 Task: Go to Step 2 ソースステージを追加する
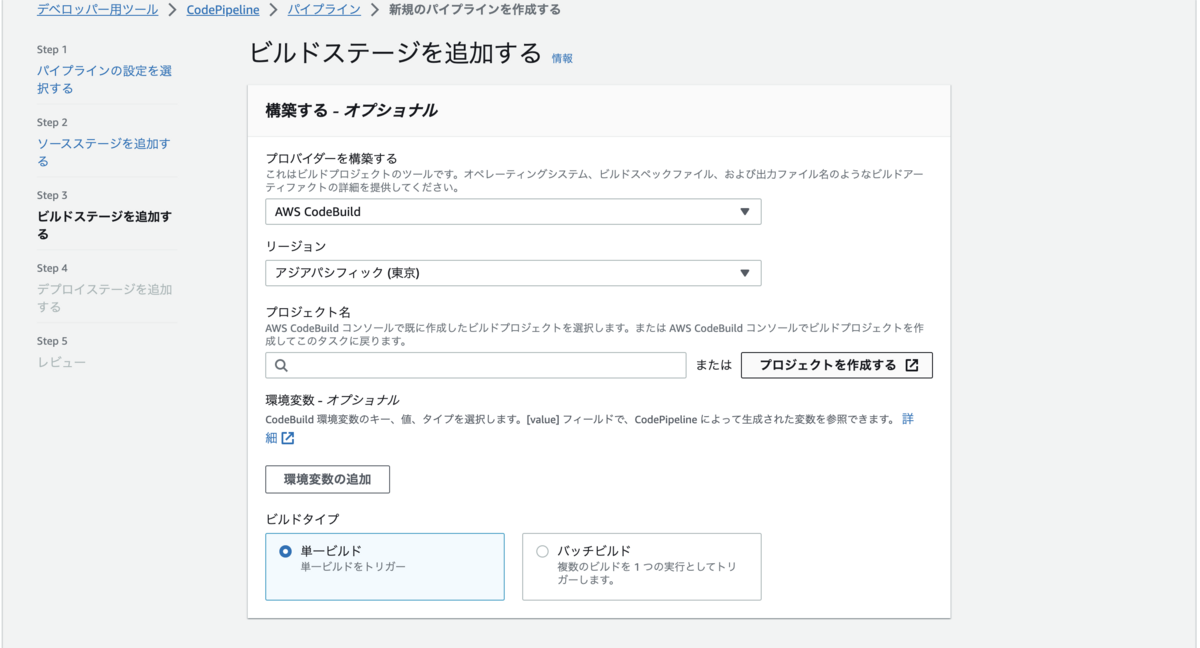pos(104,152)
